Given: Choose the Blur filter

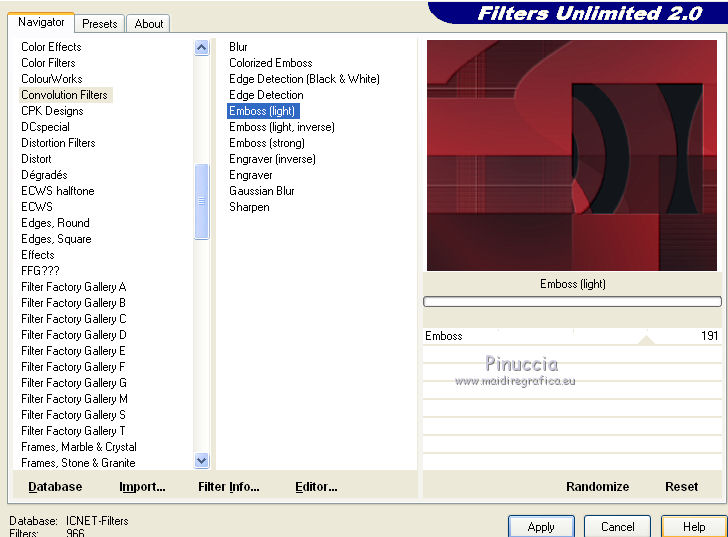Looking at the screenshot, I should point(238,47).
